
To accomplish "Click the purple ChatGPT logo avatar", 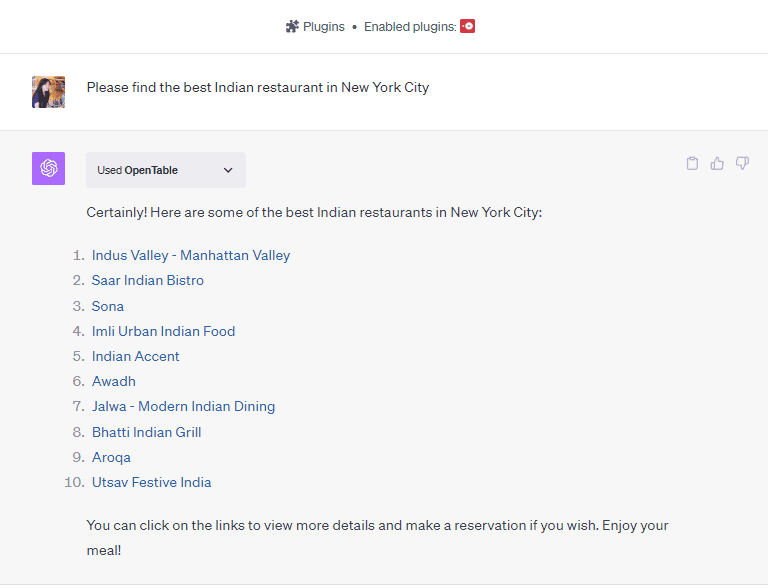I will pos(48,169).
